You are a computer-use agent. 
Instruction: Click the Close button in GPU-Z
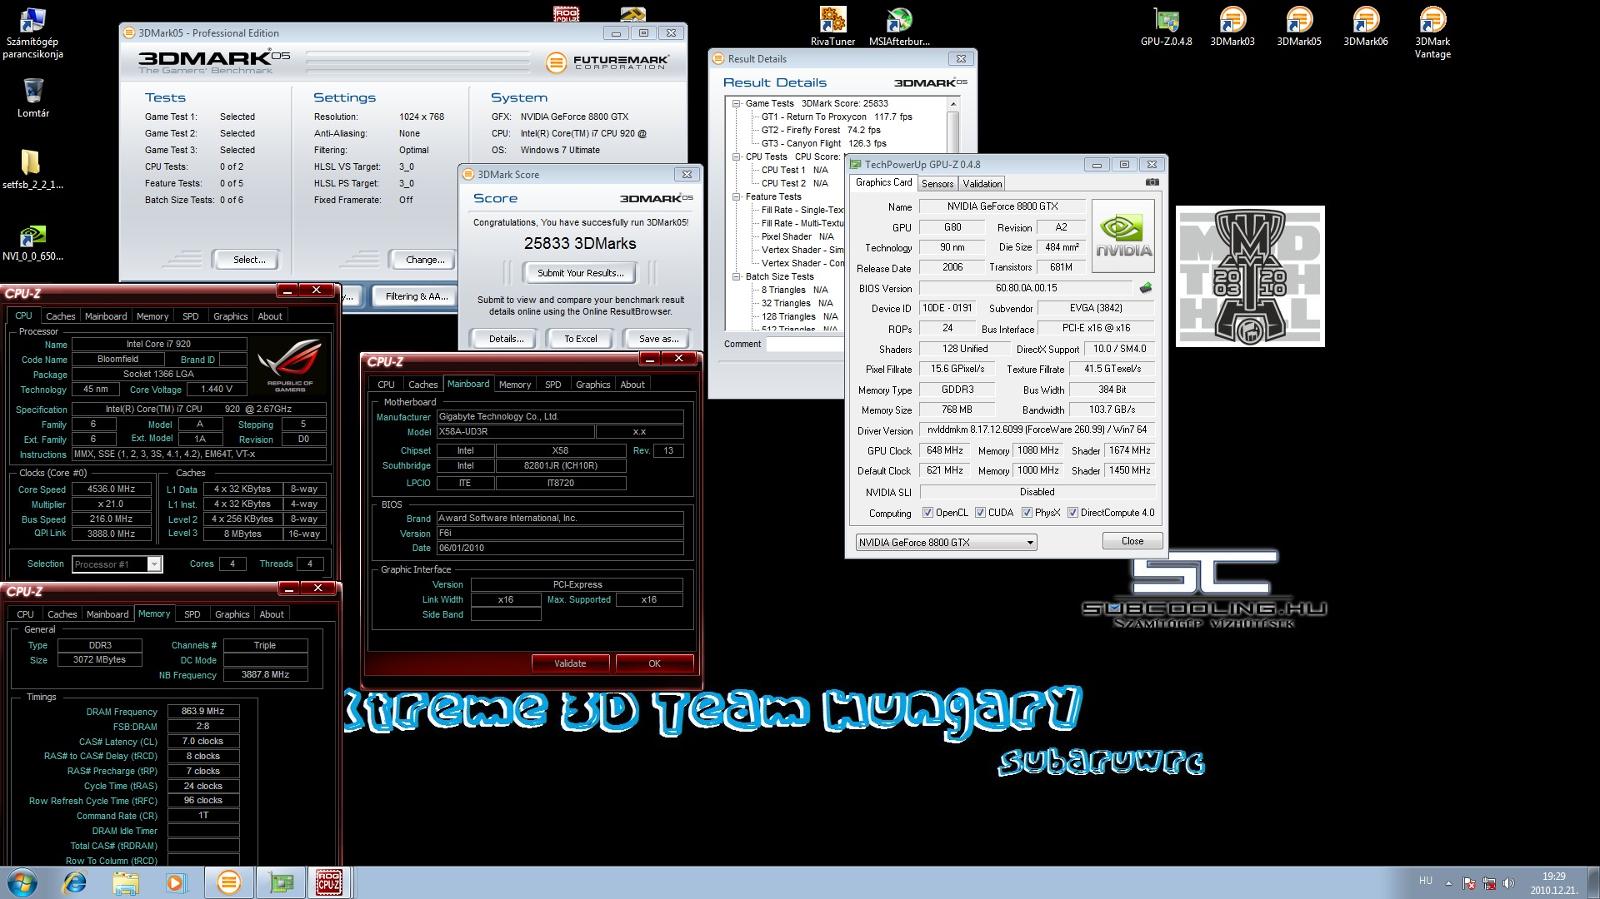tap(1132, 541)
